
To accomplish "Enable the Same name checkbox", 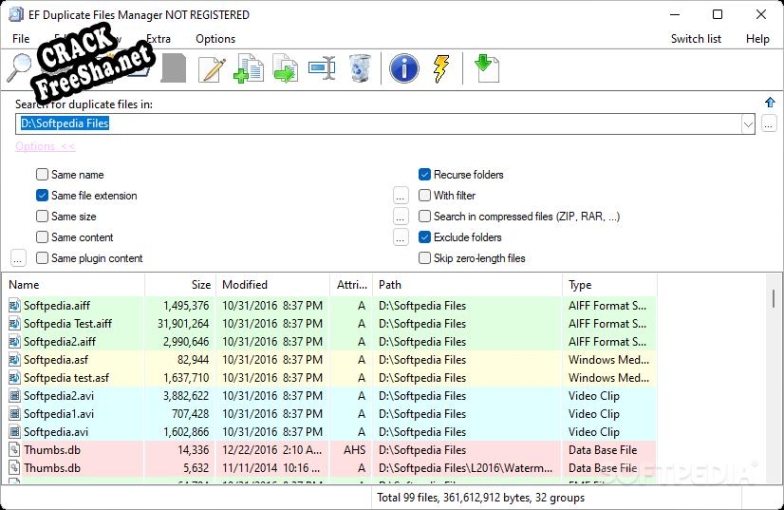I will pyautogui.click(x=43, y=175).
